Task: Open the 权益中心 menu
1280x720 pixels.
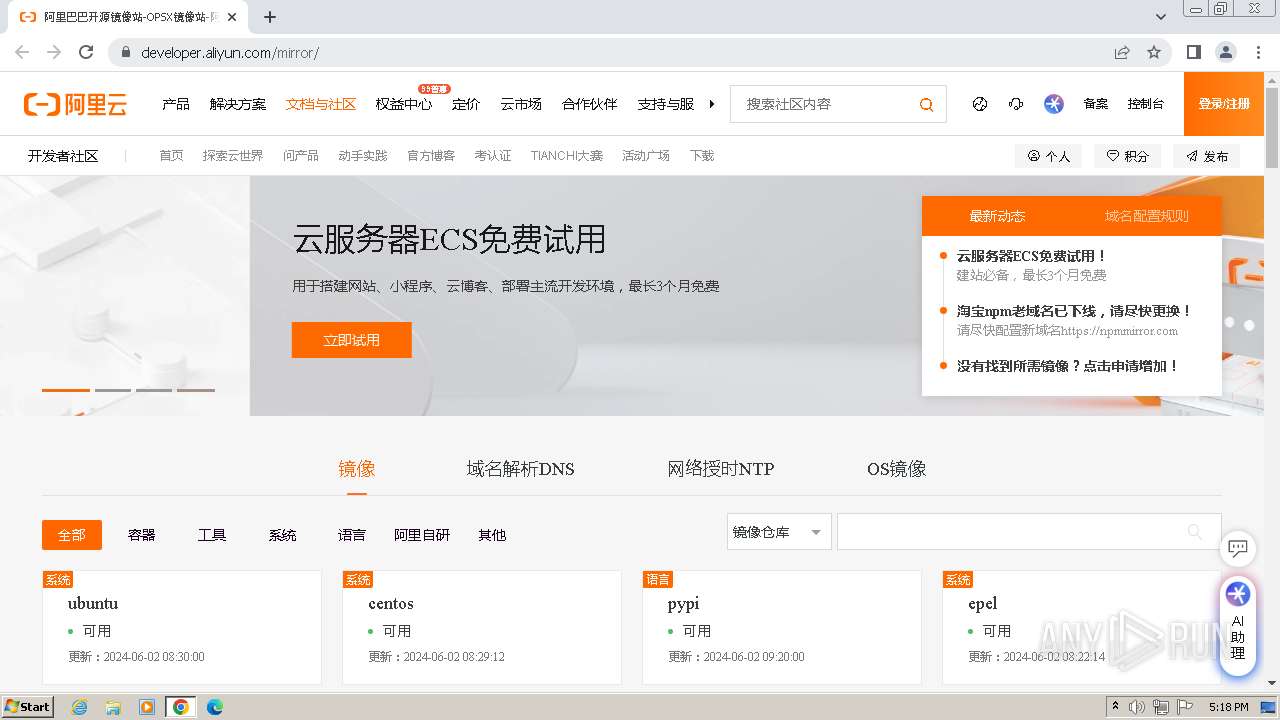Action: tap(404, 104)
